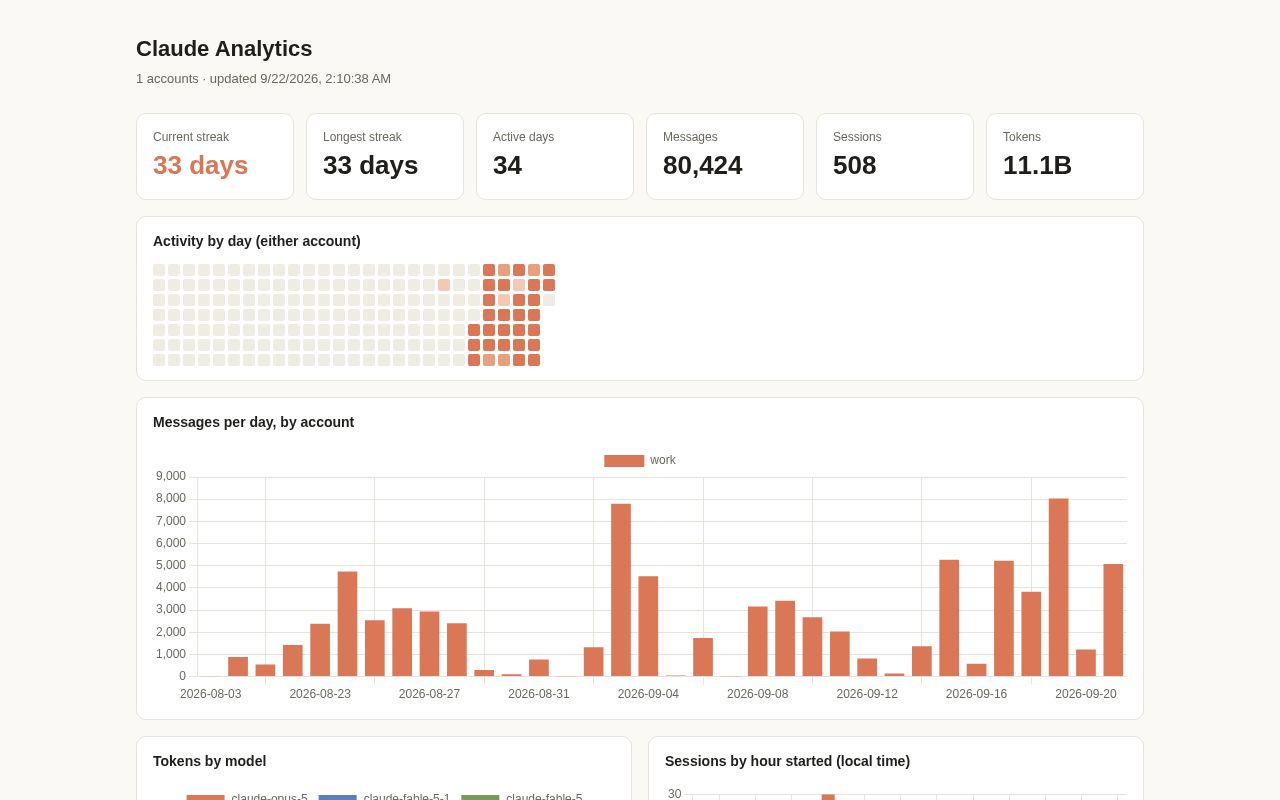Select the Sessions total 508
Viewport: 1280px width, 800px height.
point(854,165)
